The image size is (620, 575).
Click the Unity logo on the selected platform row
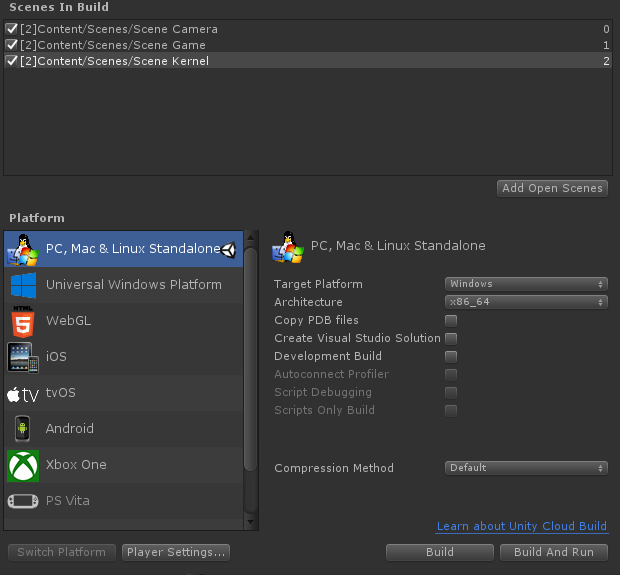[x=228, y=250]
